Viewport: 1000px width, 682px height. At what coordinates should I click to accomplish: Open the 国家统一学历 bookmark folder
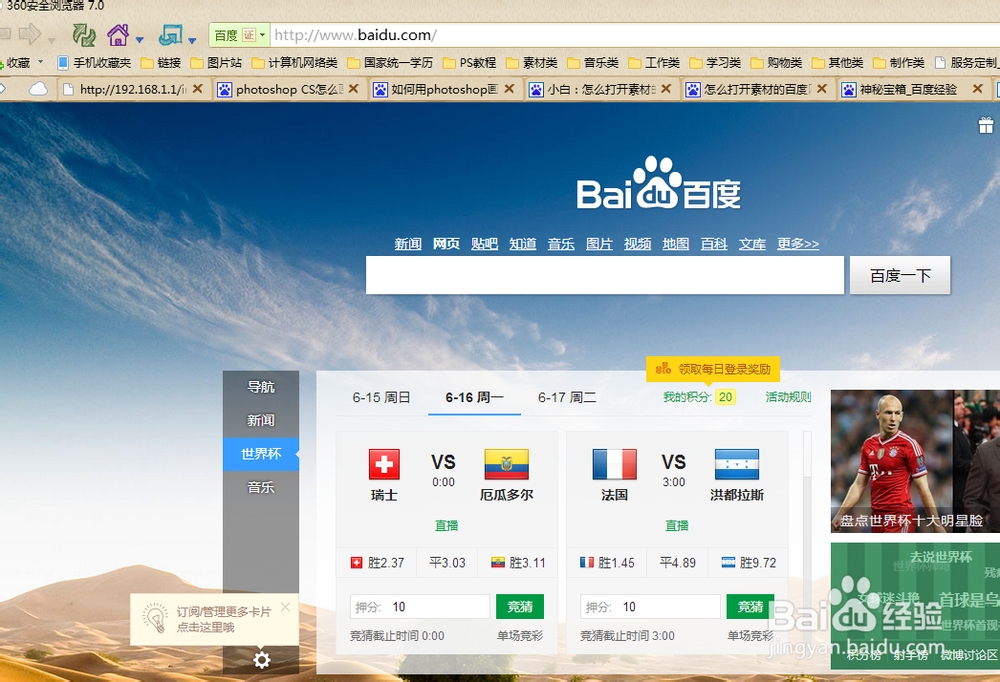[x=390, y=63]
